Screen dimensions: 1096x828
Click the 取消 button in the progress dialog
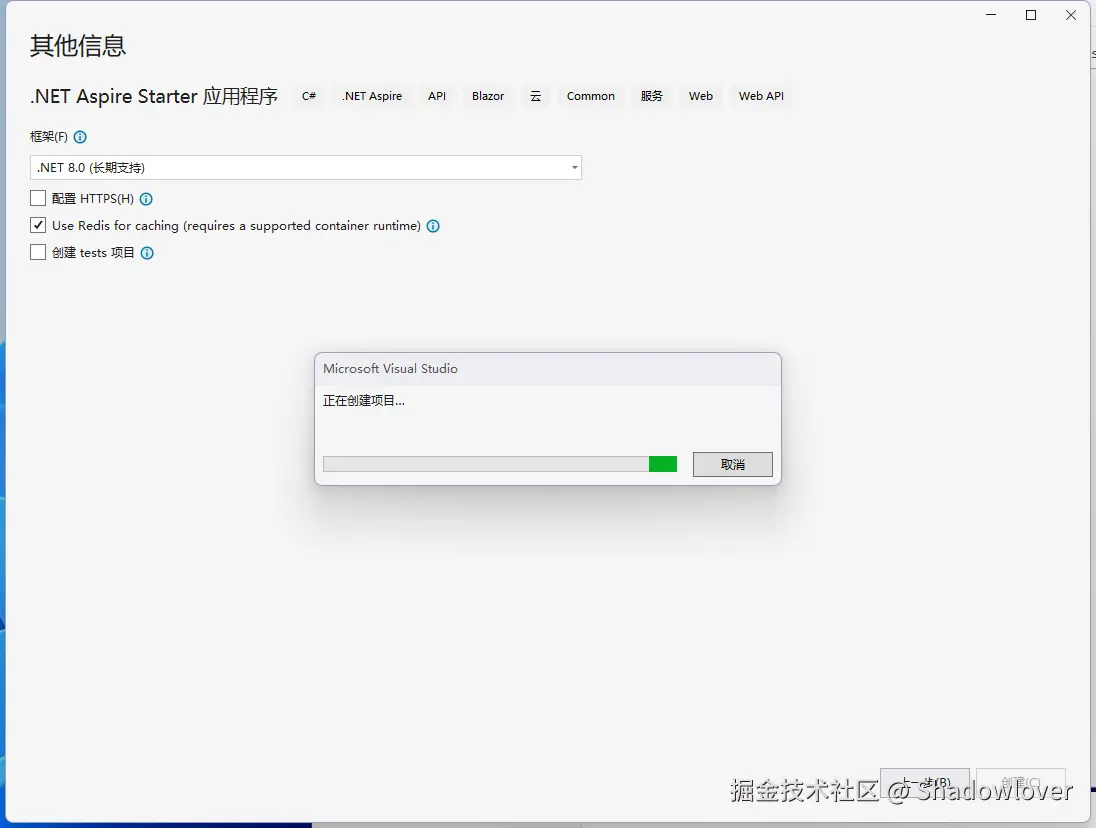(733, 465)
